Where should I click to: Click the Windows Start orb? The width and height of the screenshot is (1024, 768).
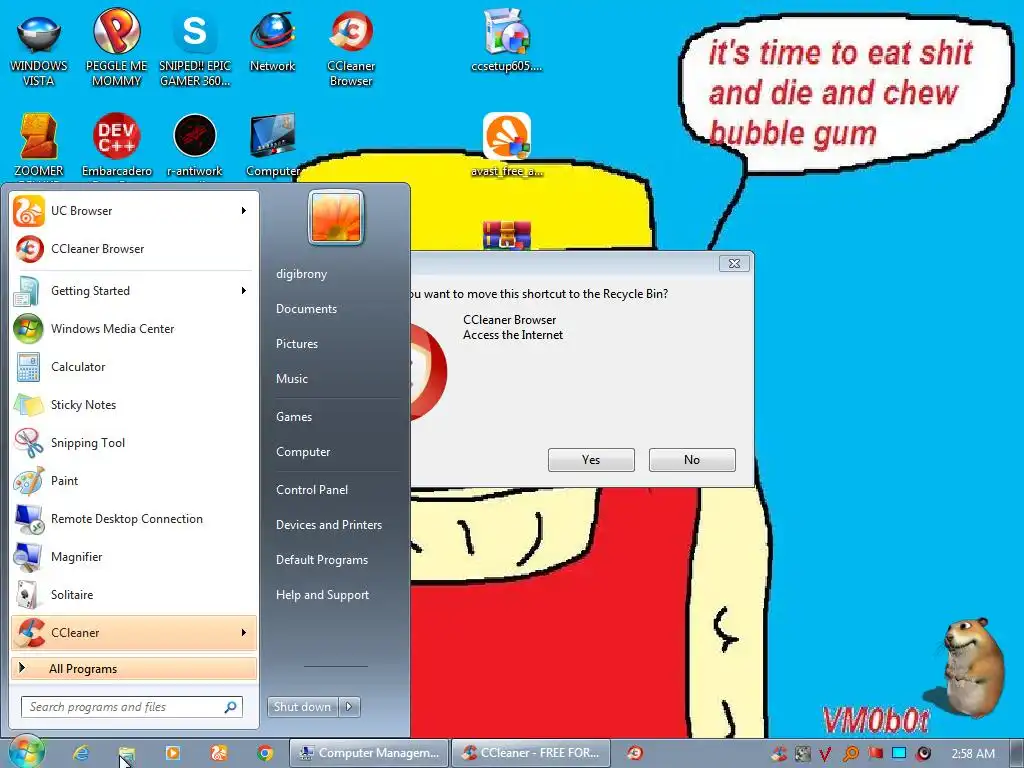[x=26, y=752]
